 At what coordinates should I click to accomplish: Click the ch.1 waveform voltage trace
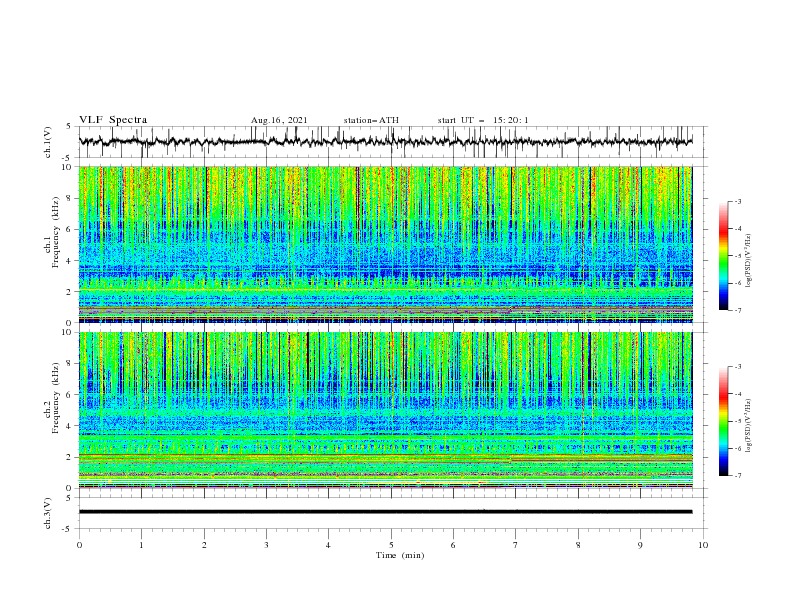(385, 142)
